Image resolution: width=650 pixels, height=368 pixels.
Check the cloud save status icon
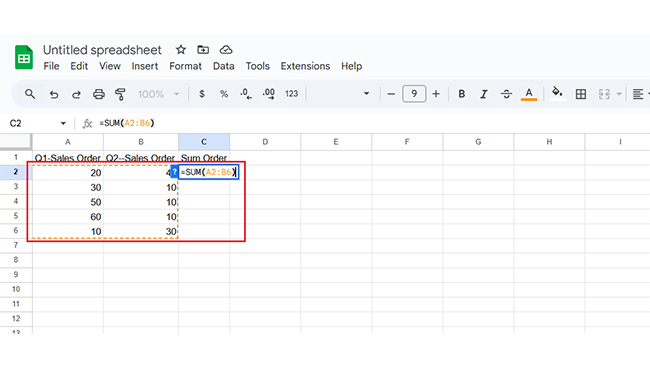[226, 50]
